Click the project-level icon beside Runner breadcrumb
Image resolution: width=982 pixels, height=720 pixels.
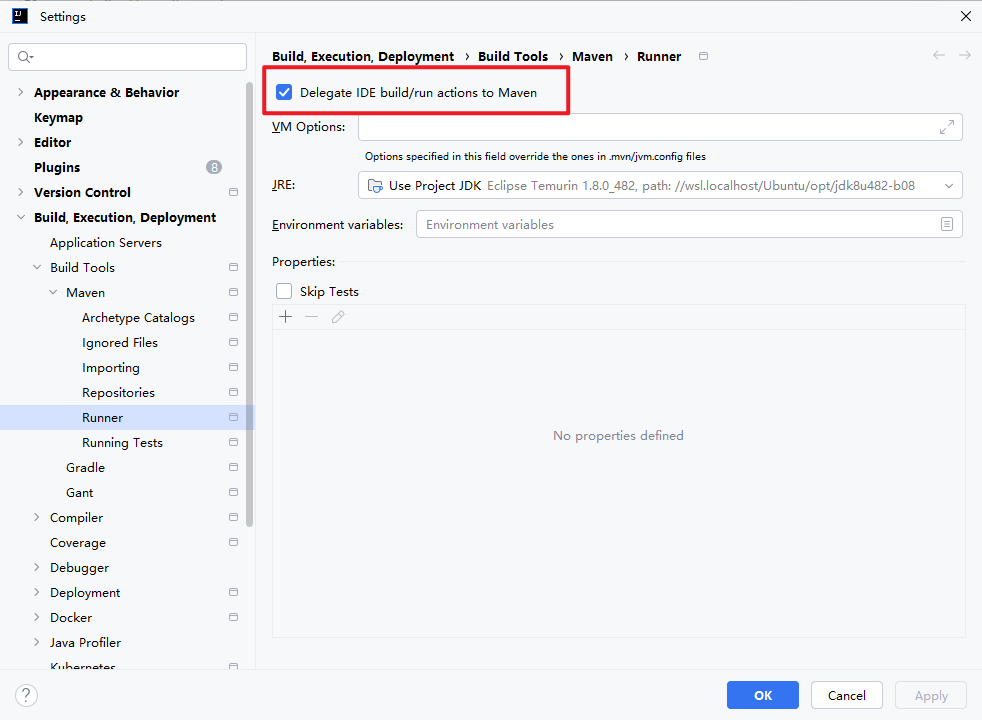pos(703,56)
